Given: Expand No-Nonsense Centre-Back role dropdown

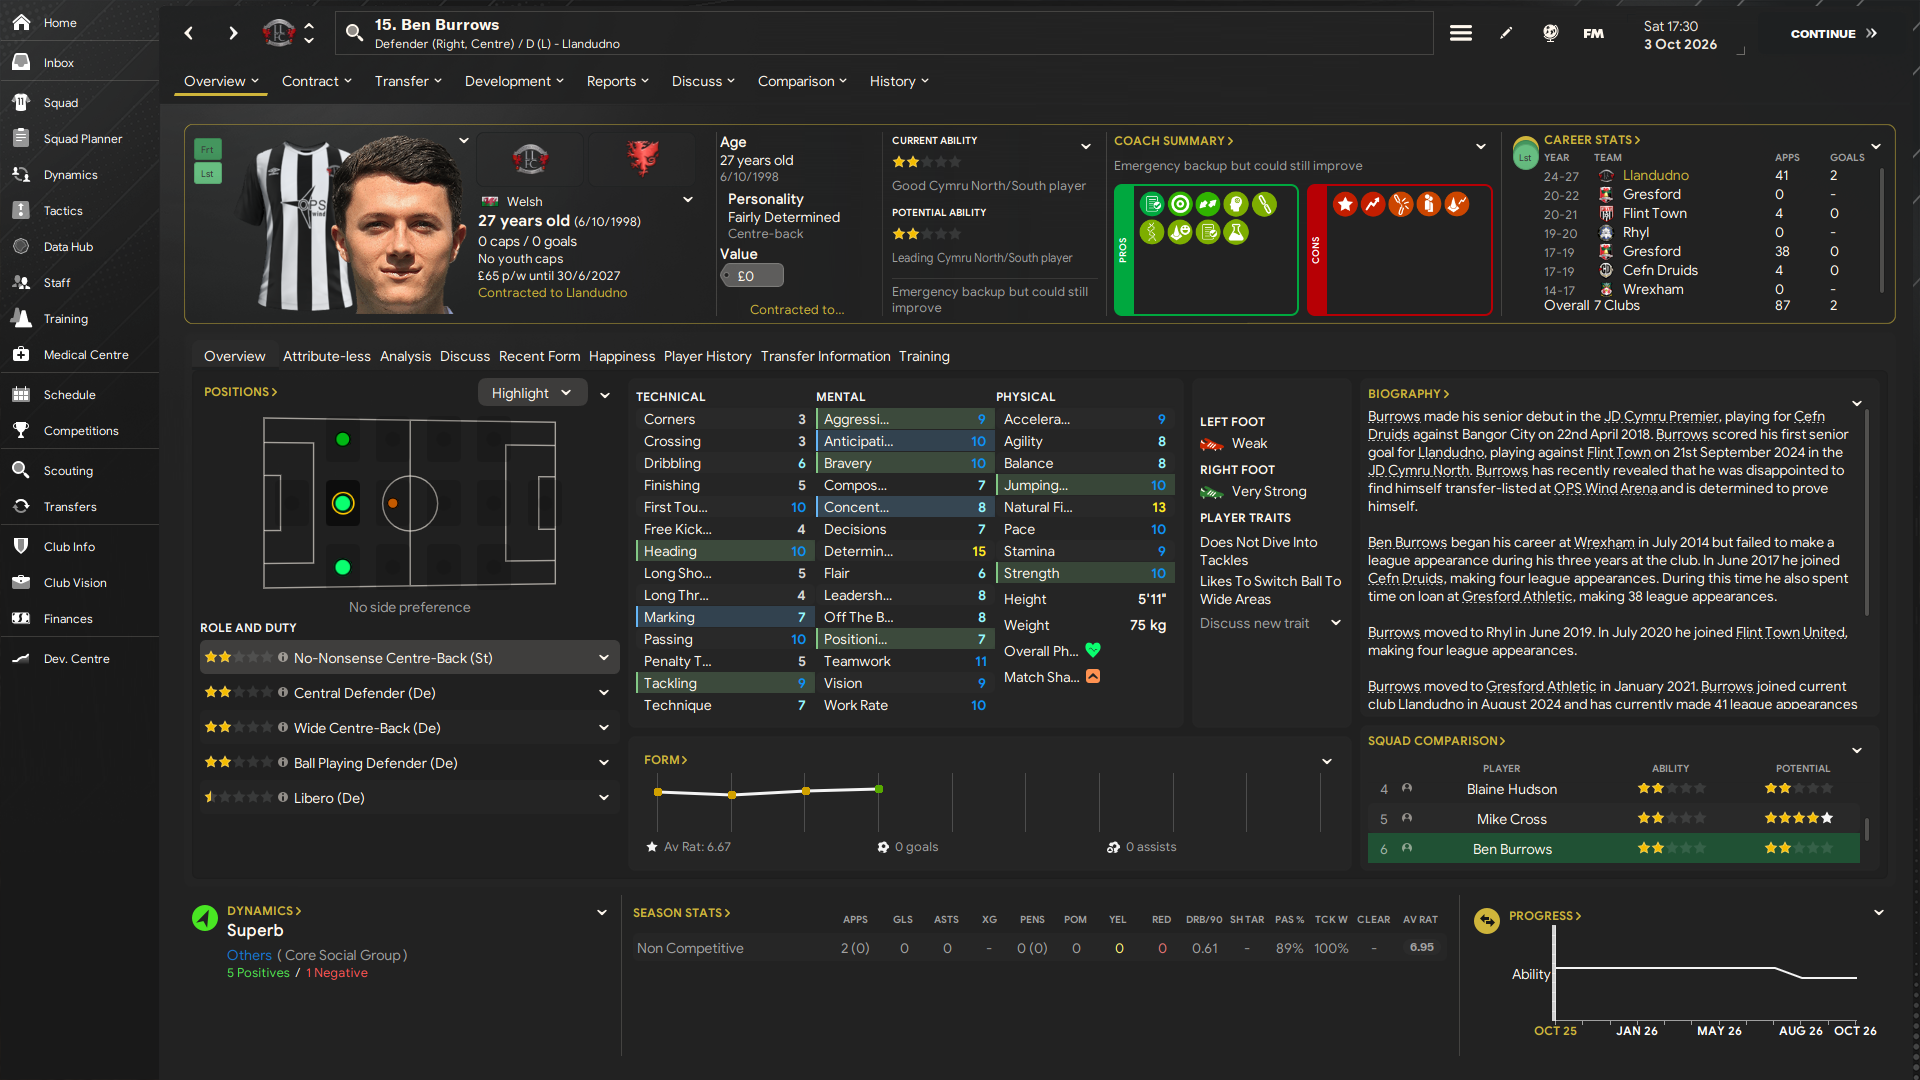Looking at the screenshot, I should coord(604,658).
